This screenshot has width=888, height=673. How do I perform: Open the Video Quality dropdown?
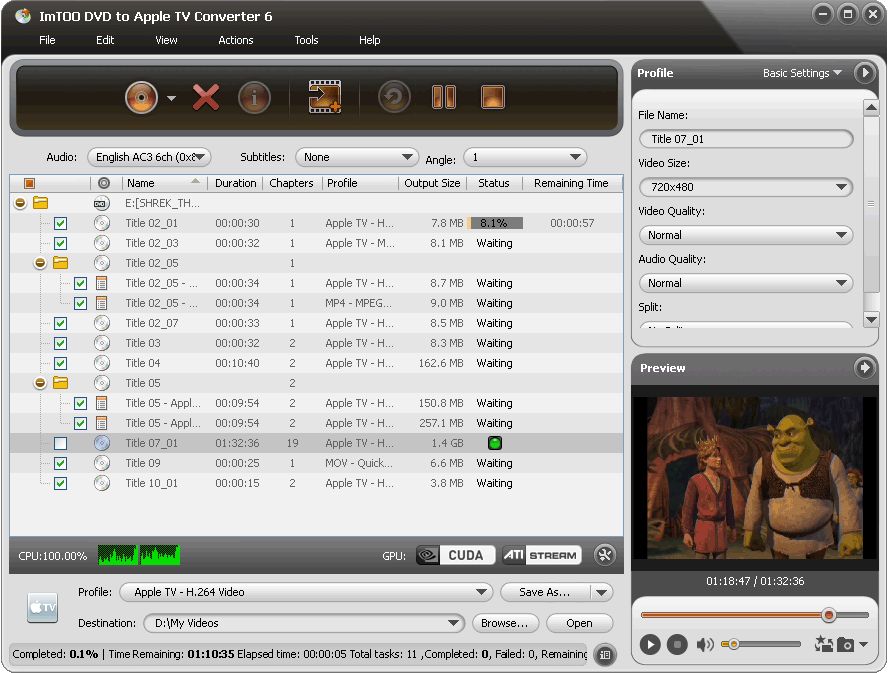[745, 235]
